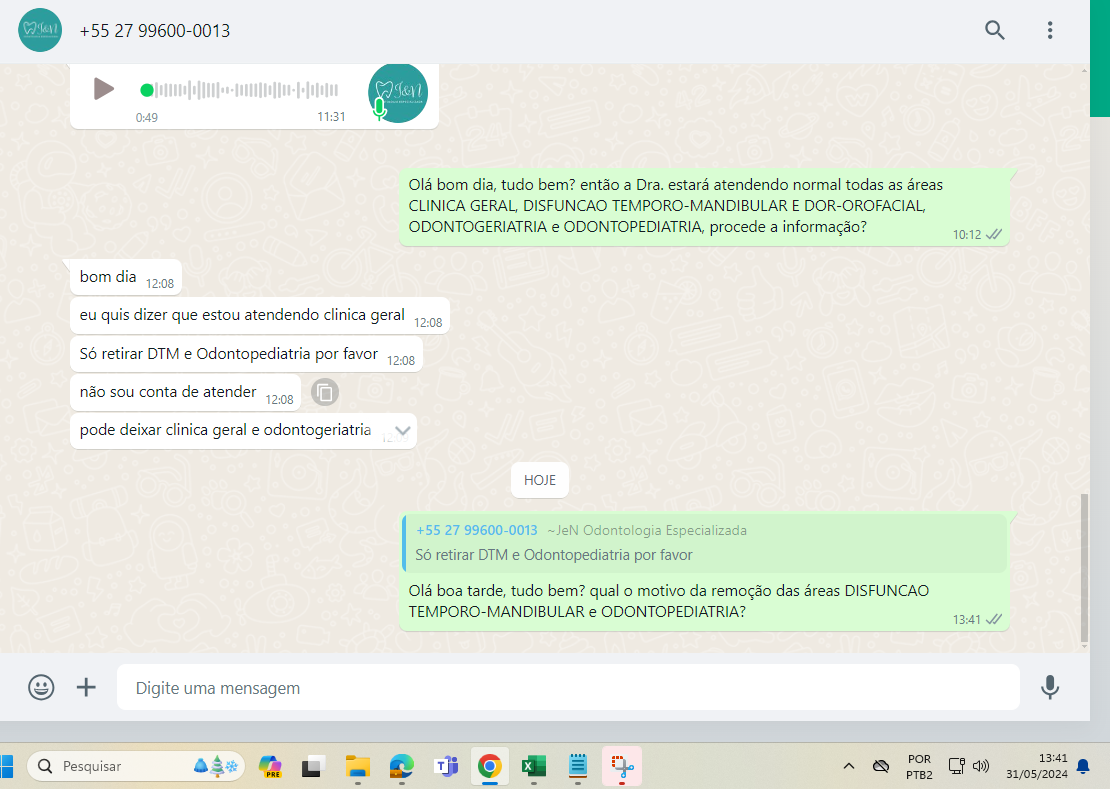Screen dimensions: 1110x789
Task: Open the emoji picker
Action: click(41, 687)
